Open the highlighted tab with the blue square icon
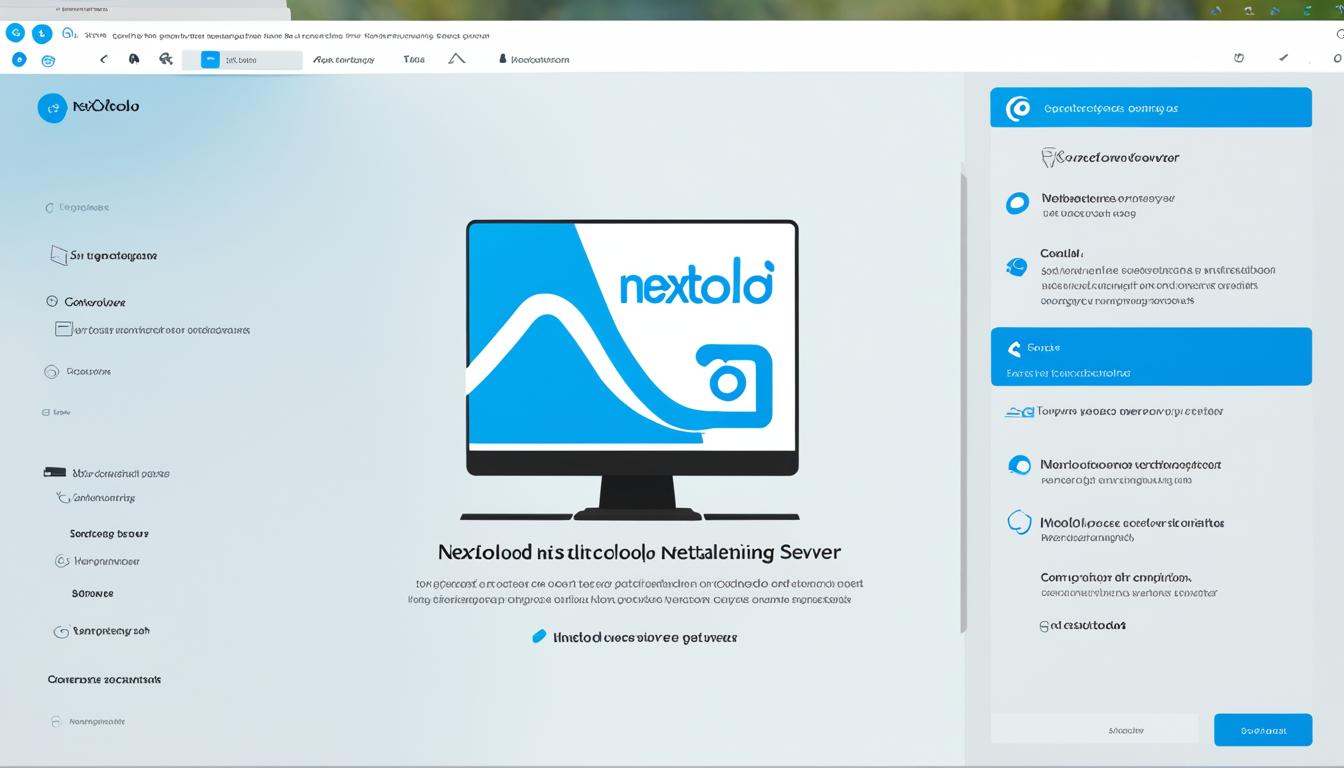 [x=242, y=59]
